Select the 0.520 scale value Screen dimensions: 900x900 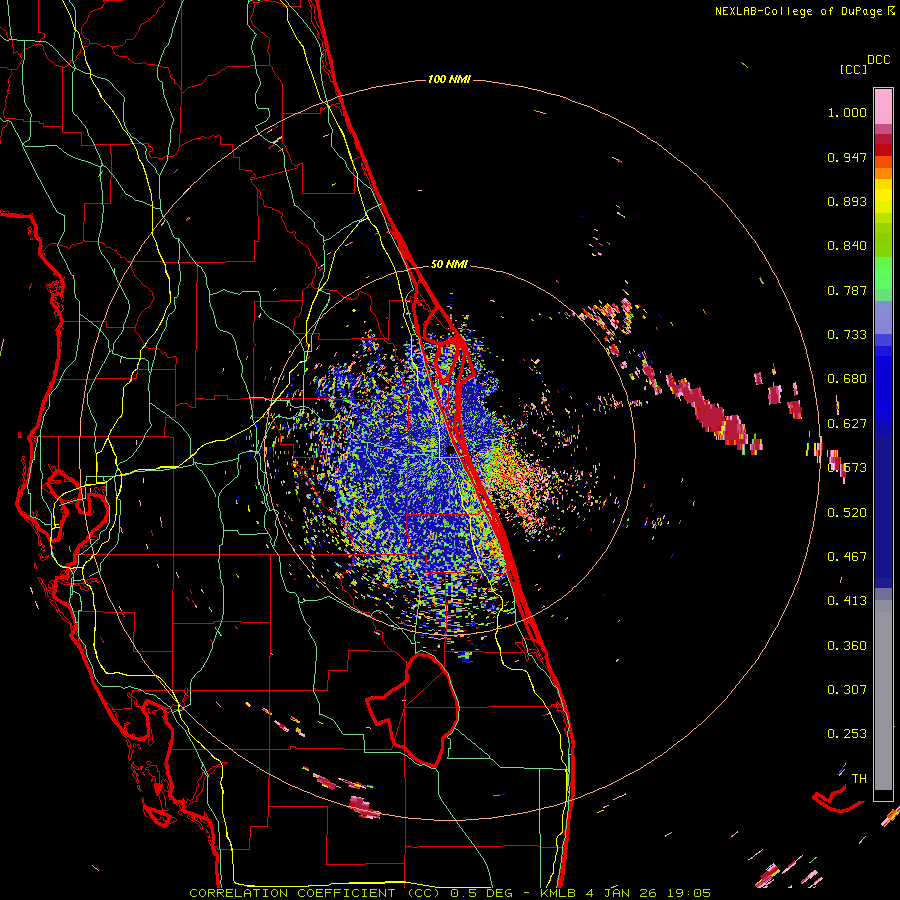tap(847, 512)
